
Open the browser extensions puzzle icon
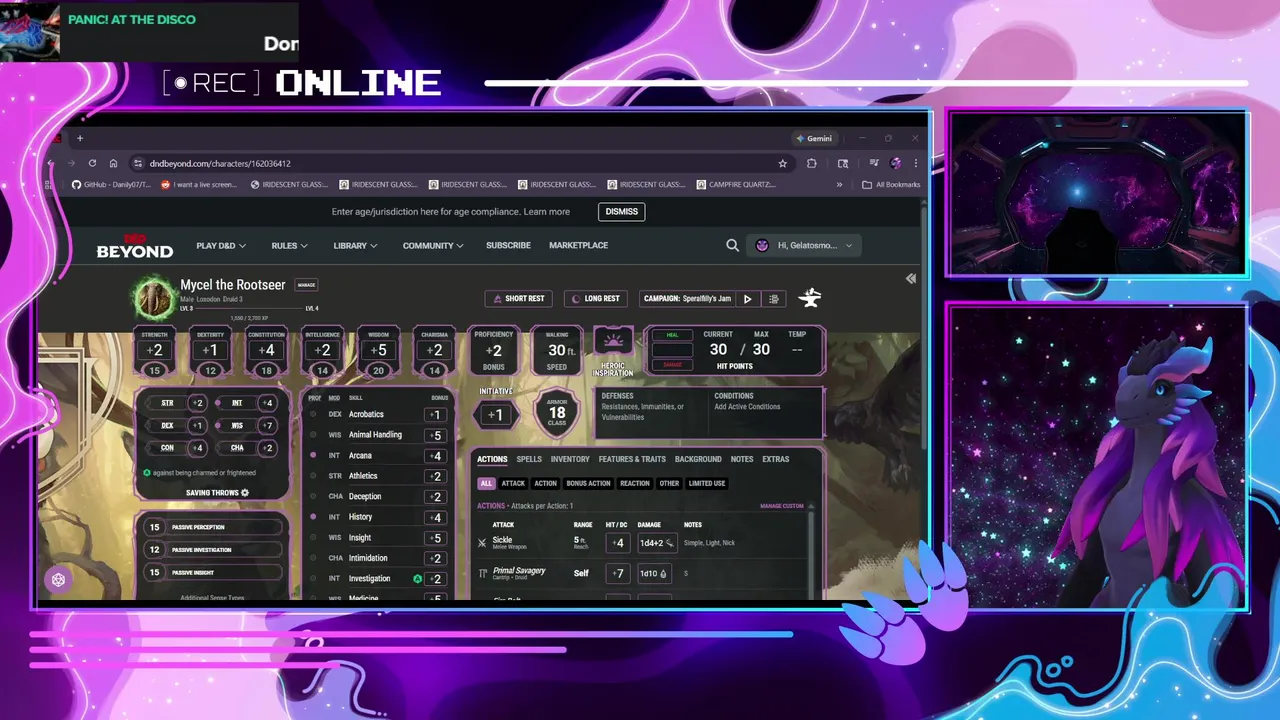[811, 163]
